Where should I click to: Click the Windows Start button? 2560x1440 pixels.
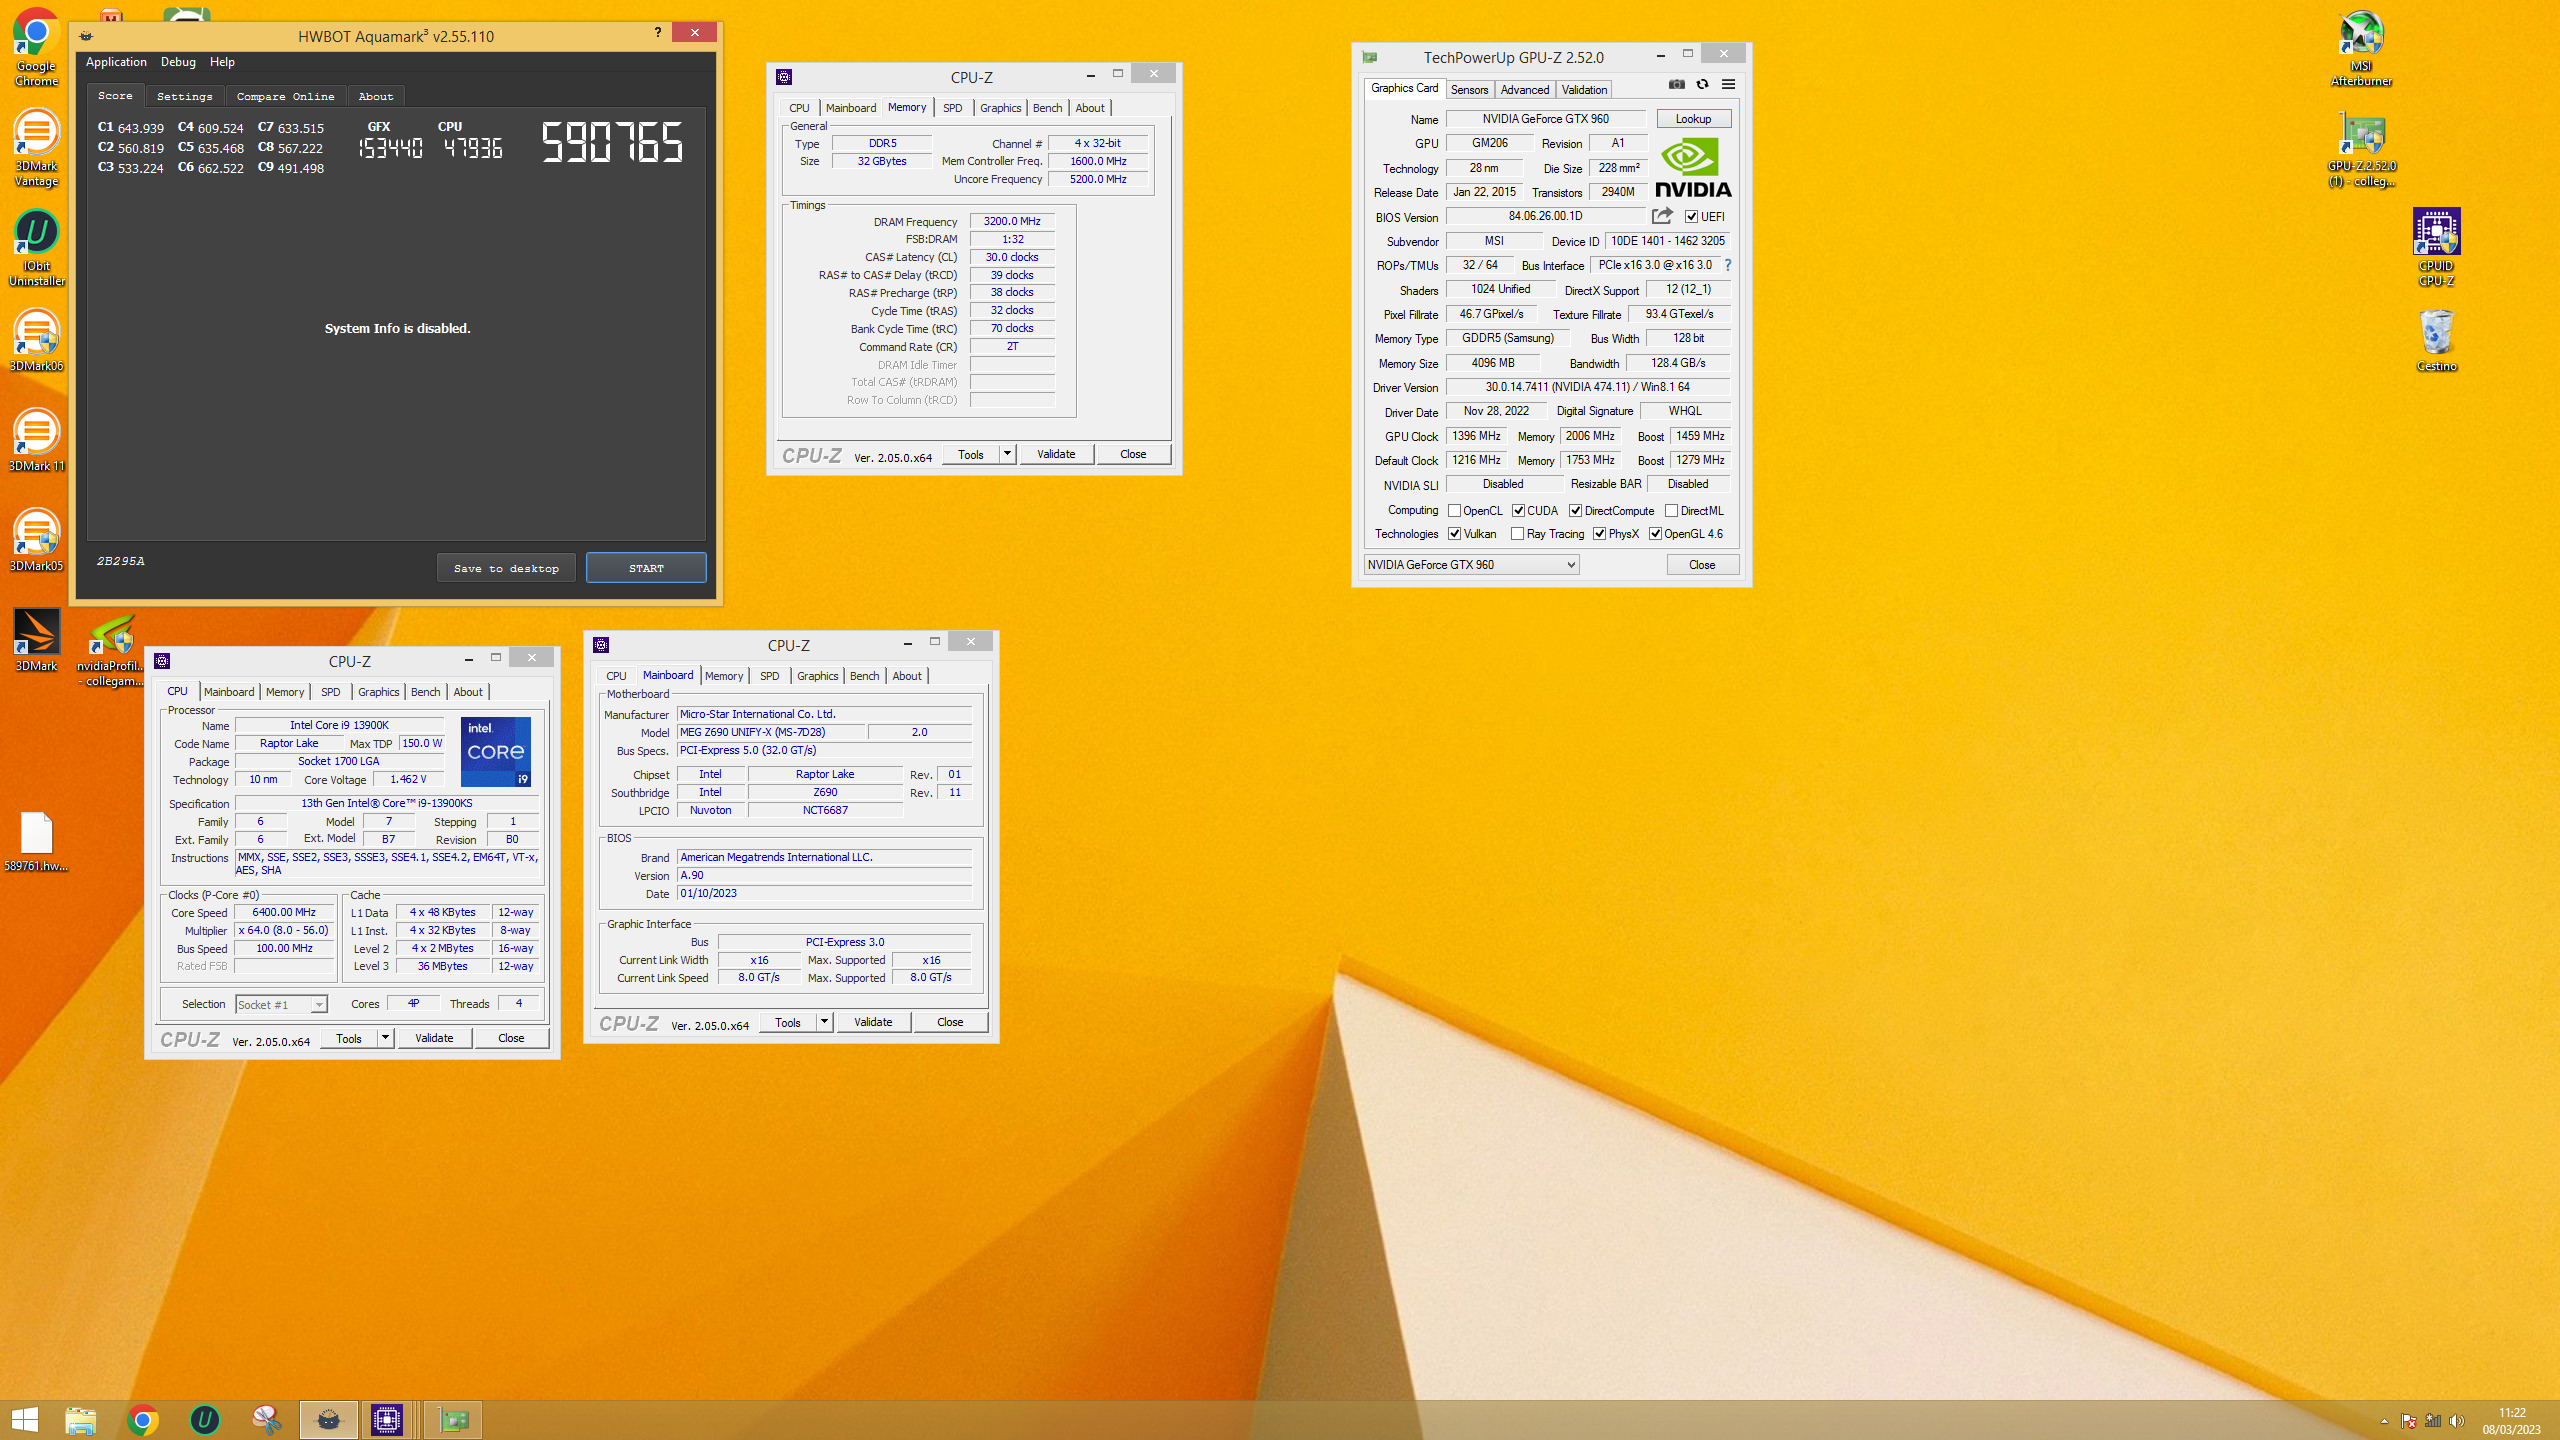25,1419
